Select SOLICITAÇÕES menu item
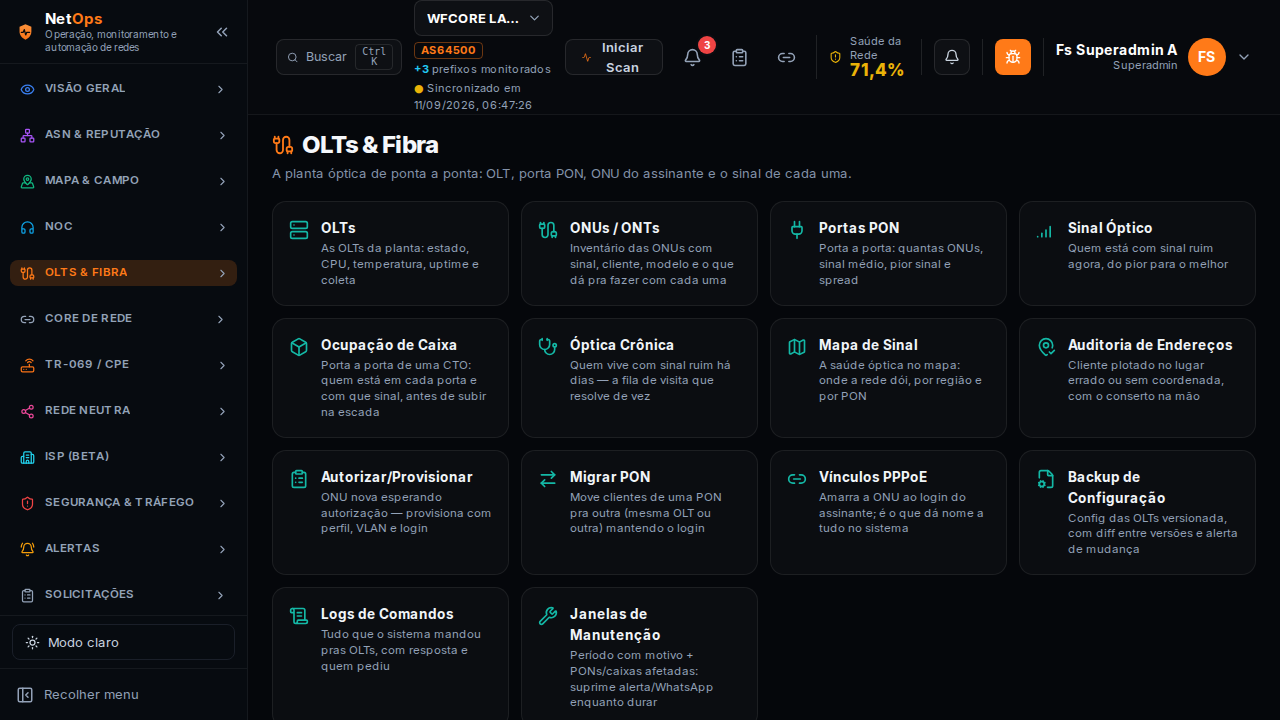This screenshot has height=720, width=1280. coord(123,595)
